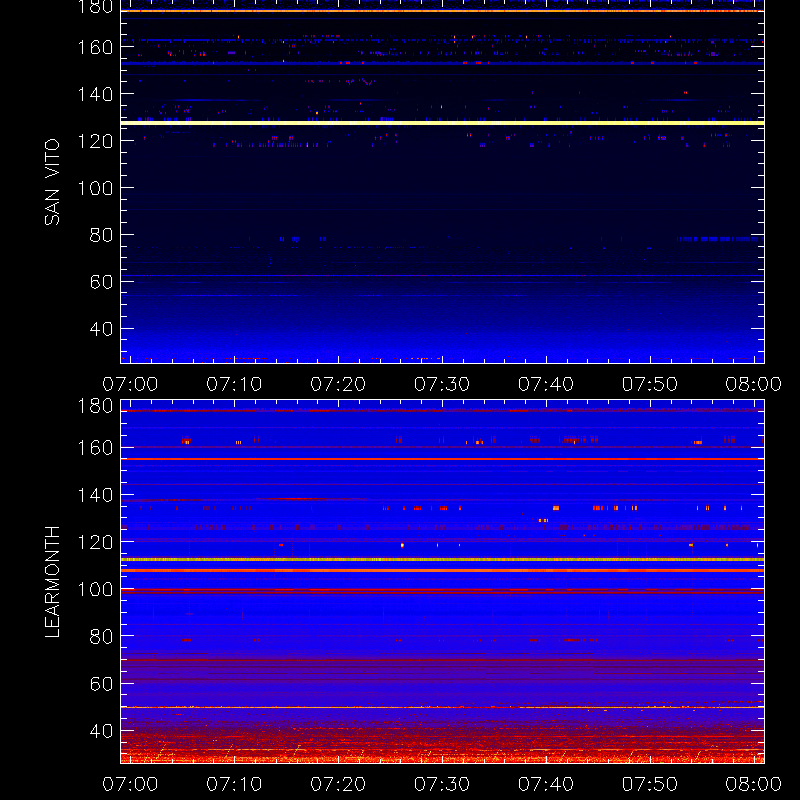Click the SAN VITO vertical axis label
The image size is (800, 800).
[x=52, y=182]
